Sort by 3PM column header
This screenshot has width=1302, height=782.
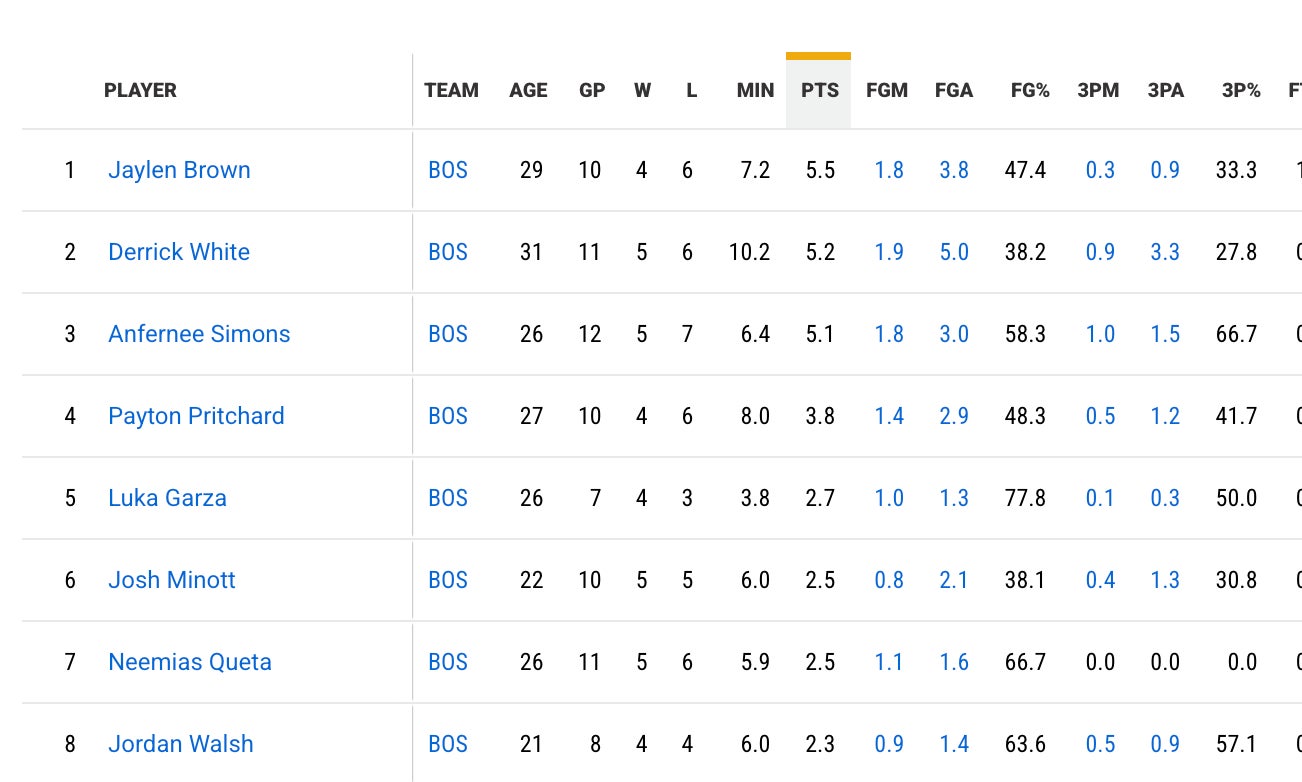coord(1098,90)
